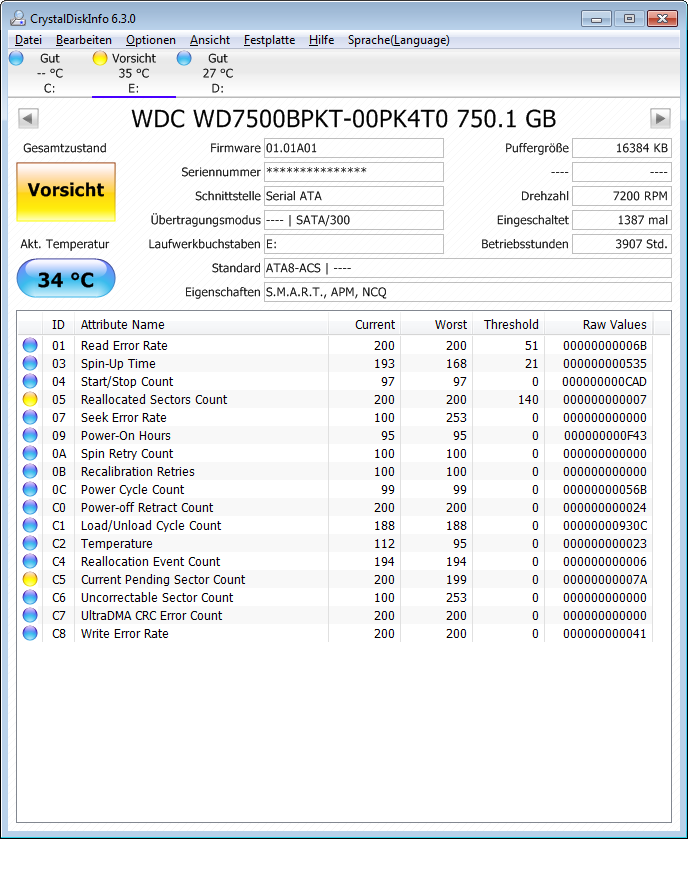Click blue status icon for Uncorrectable Sector Count
Viewport: 688px width, 889px height.
[30, 597]
